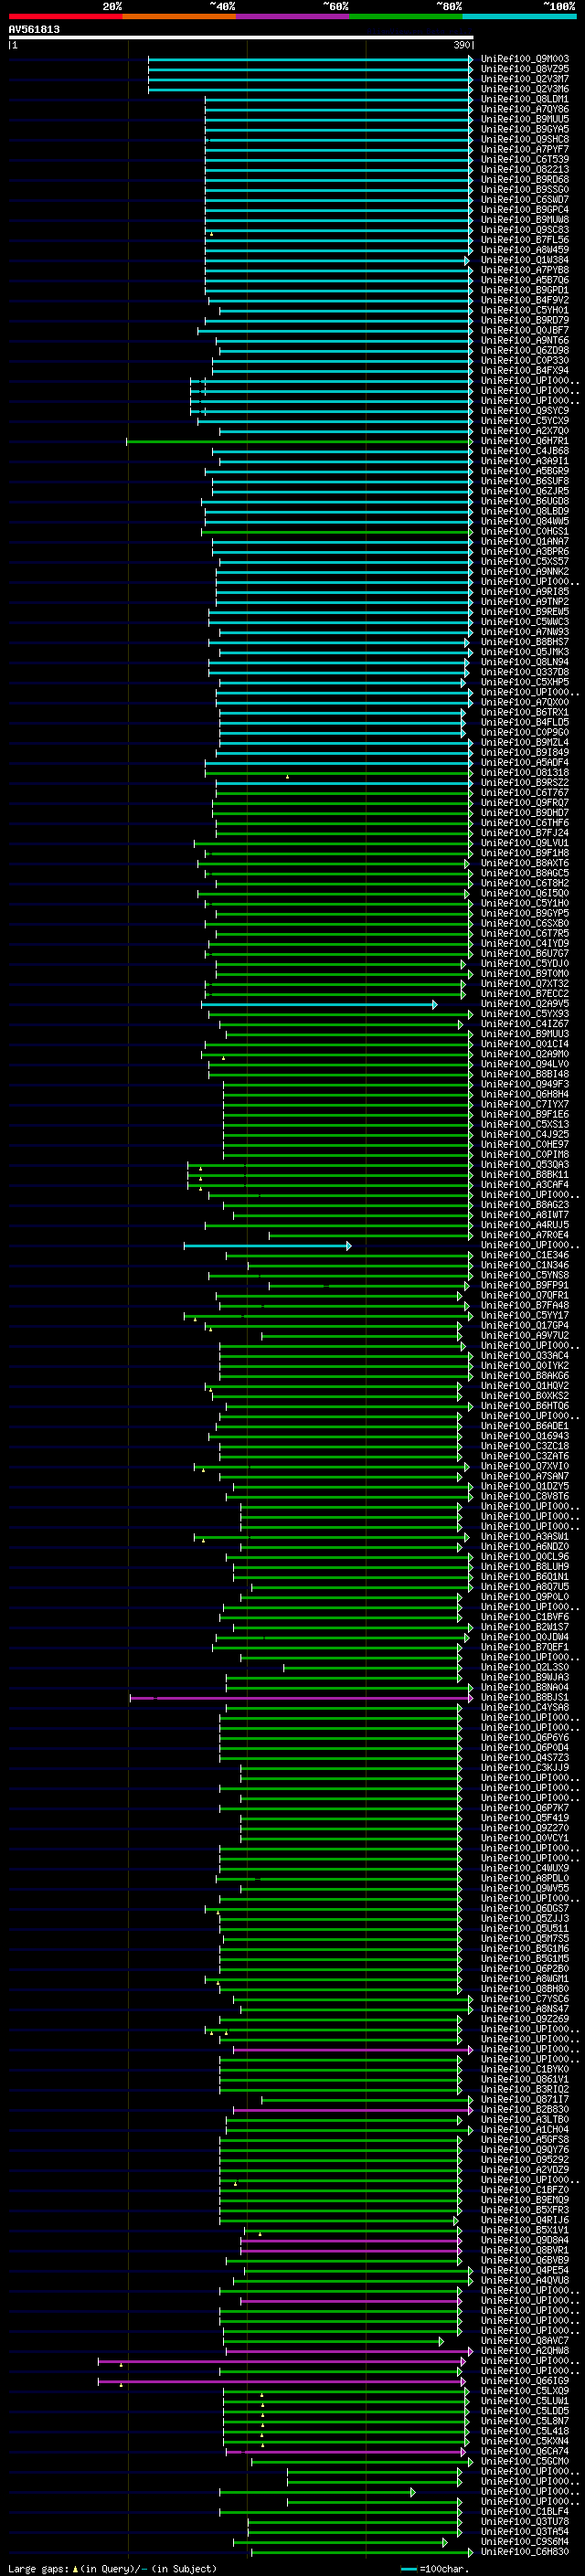Click the UniRef100_Q1ANA7 label

click(525, 541)
